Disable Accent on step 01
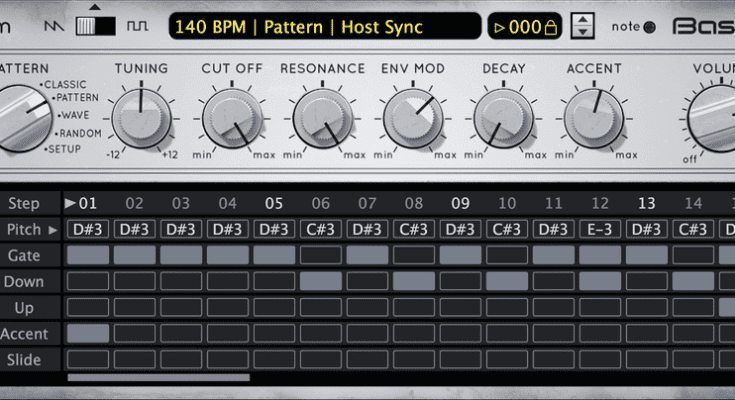This screenshot has height=400, width=735. point(88,333)
